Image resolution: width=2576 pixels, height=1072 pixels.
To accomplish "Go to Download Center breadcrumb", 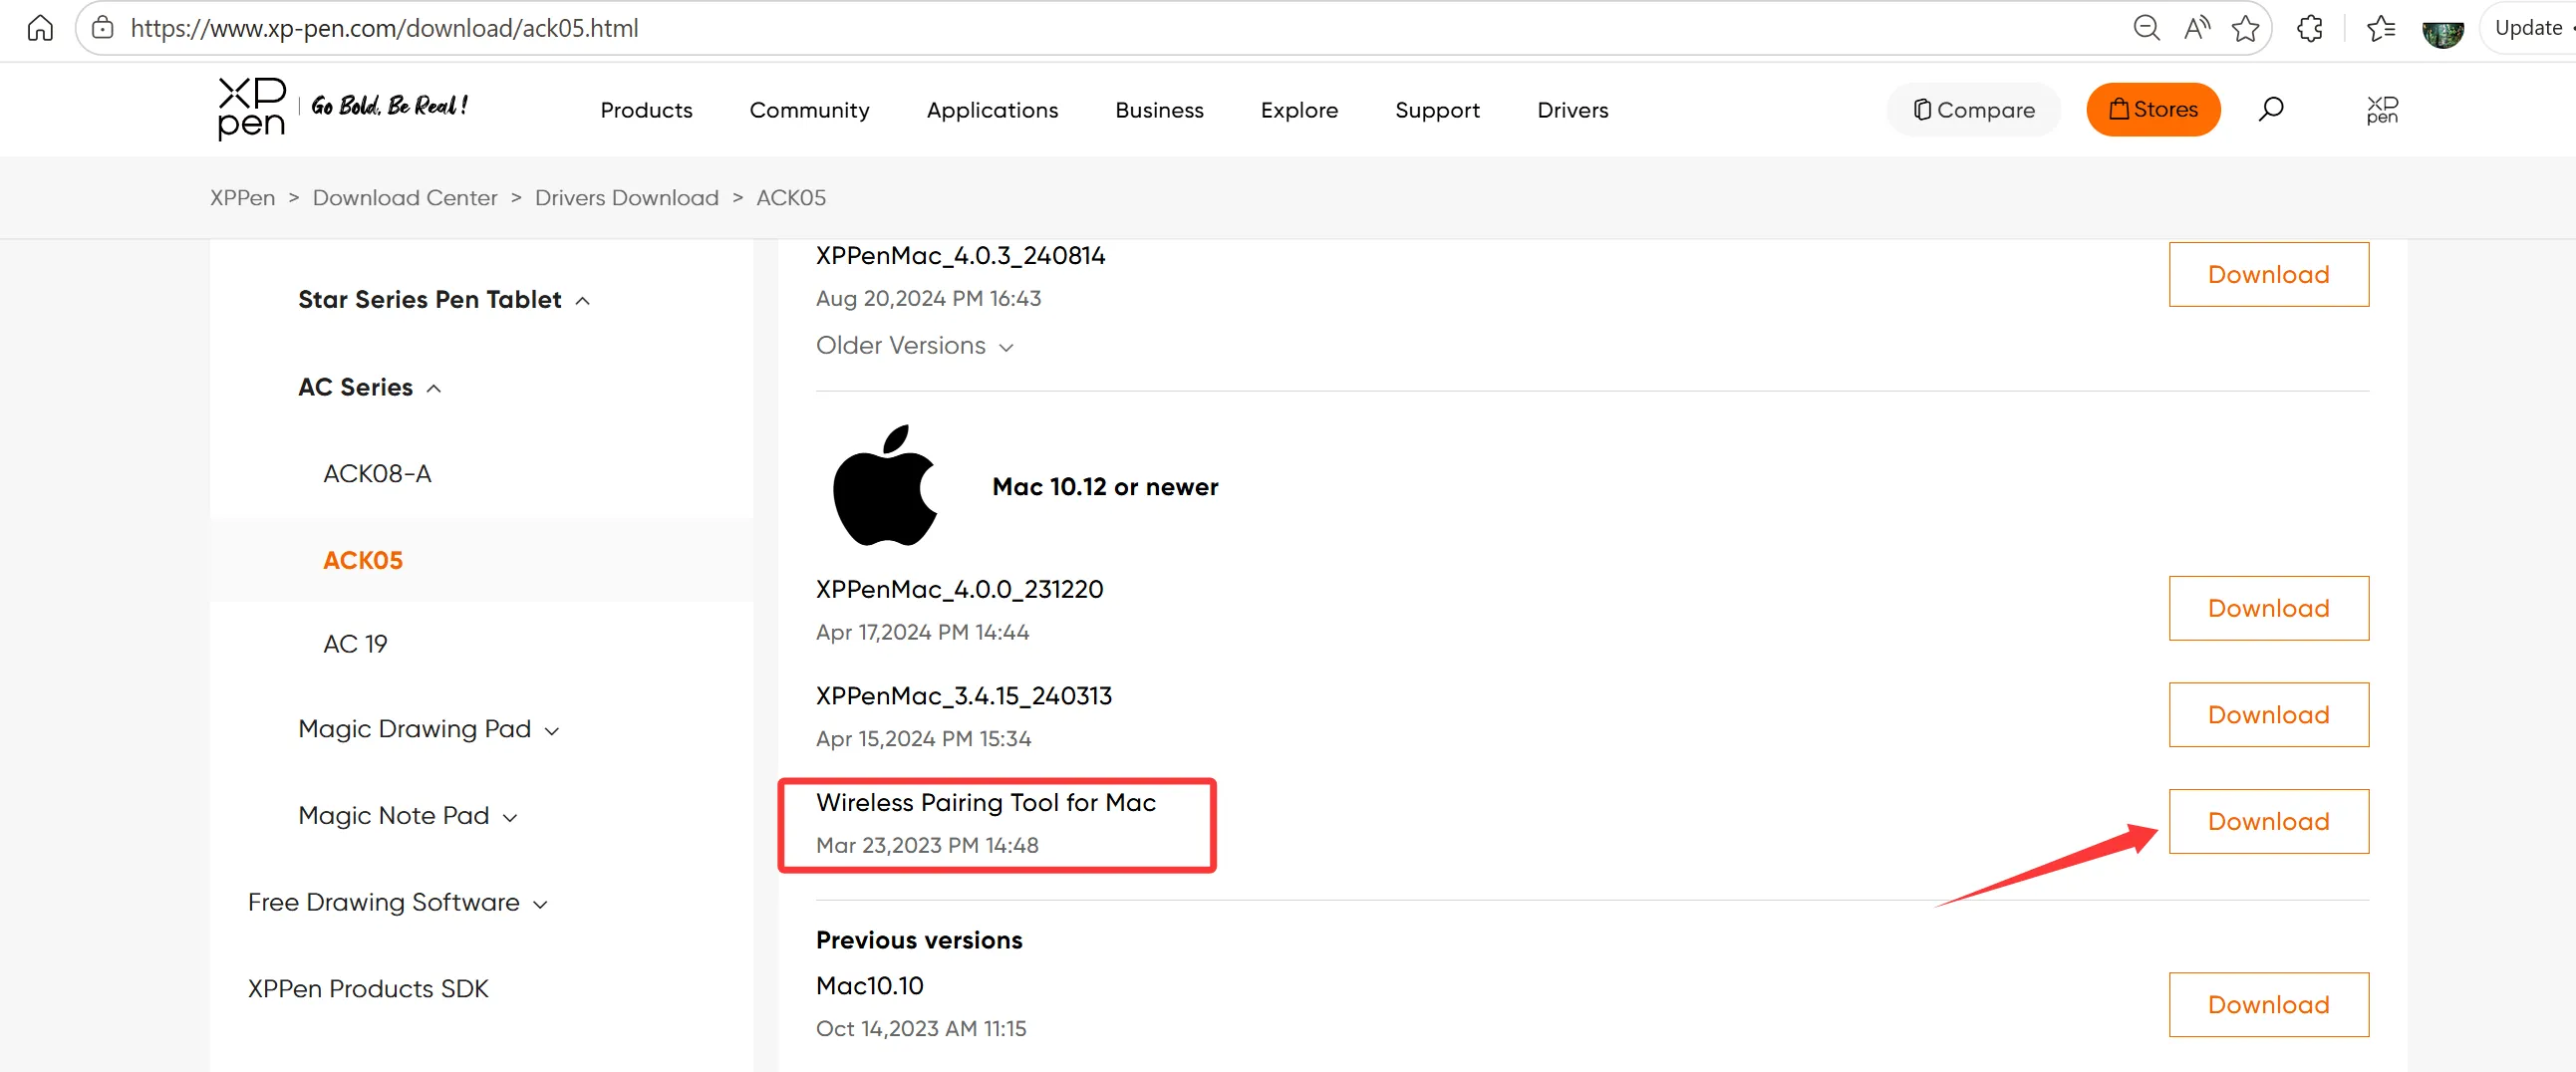I will click(x=405, y=197).
